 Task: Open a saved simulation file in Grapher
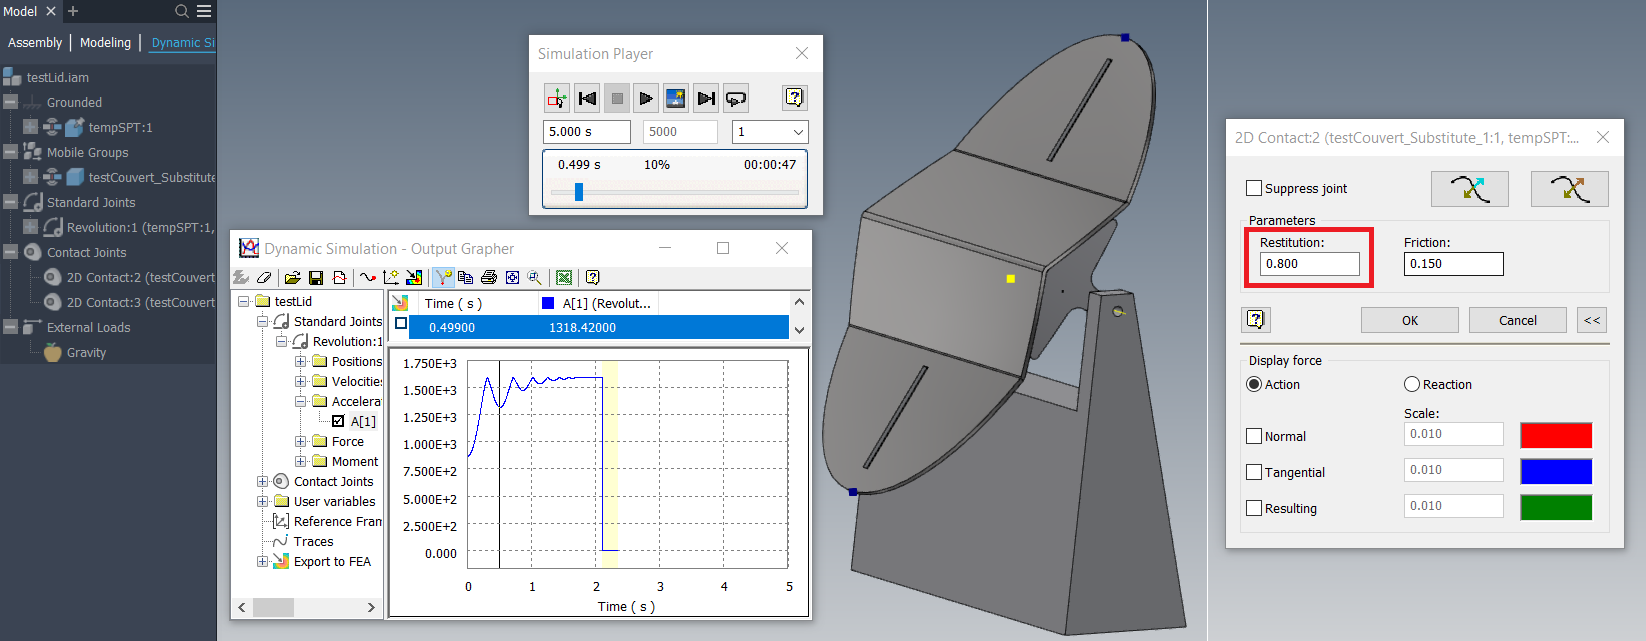coord(293,277)
